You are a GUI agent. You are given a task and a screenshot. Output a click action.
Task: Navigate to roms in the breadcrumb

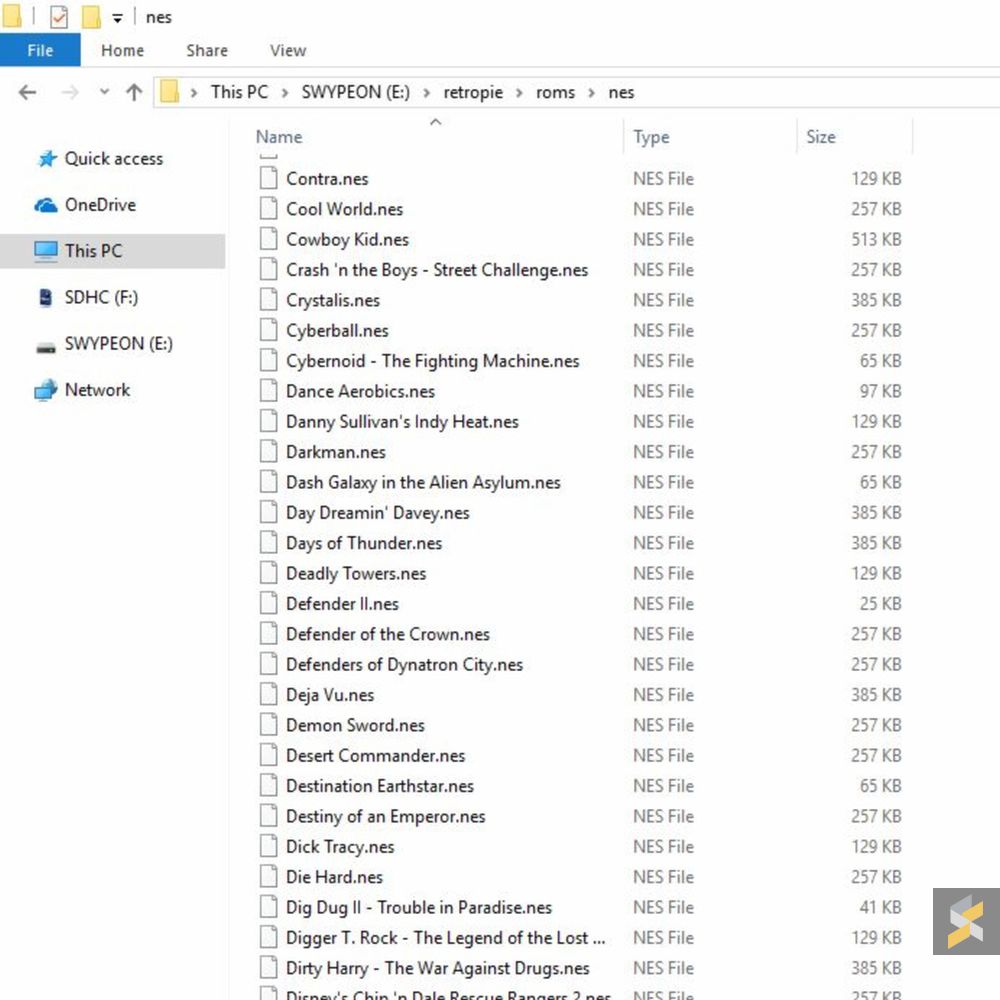pyautogui.click(x=555, y=92)
